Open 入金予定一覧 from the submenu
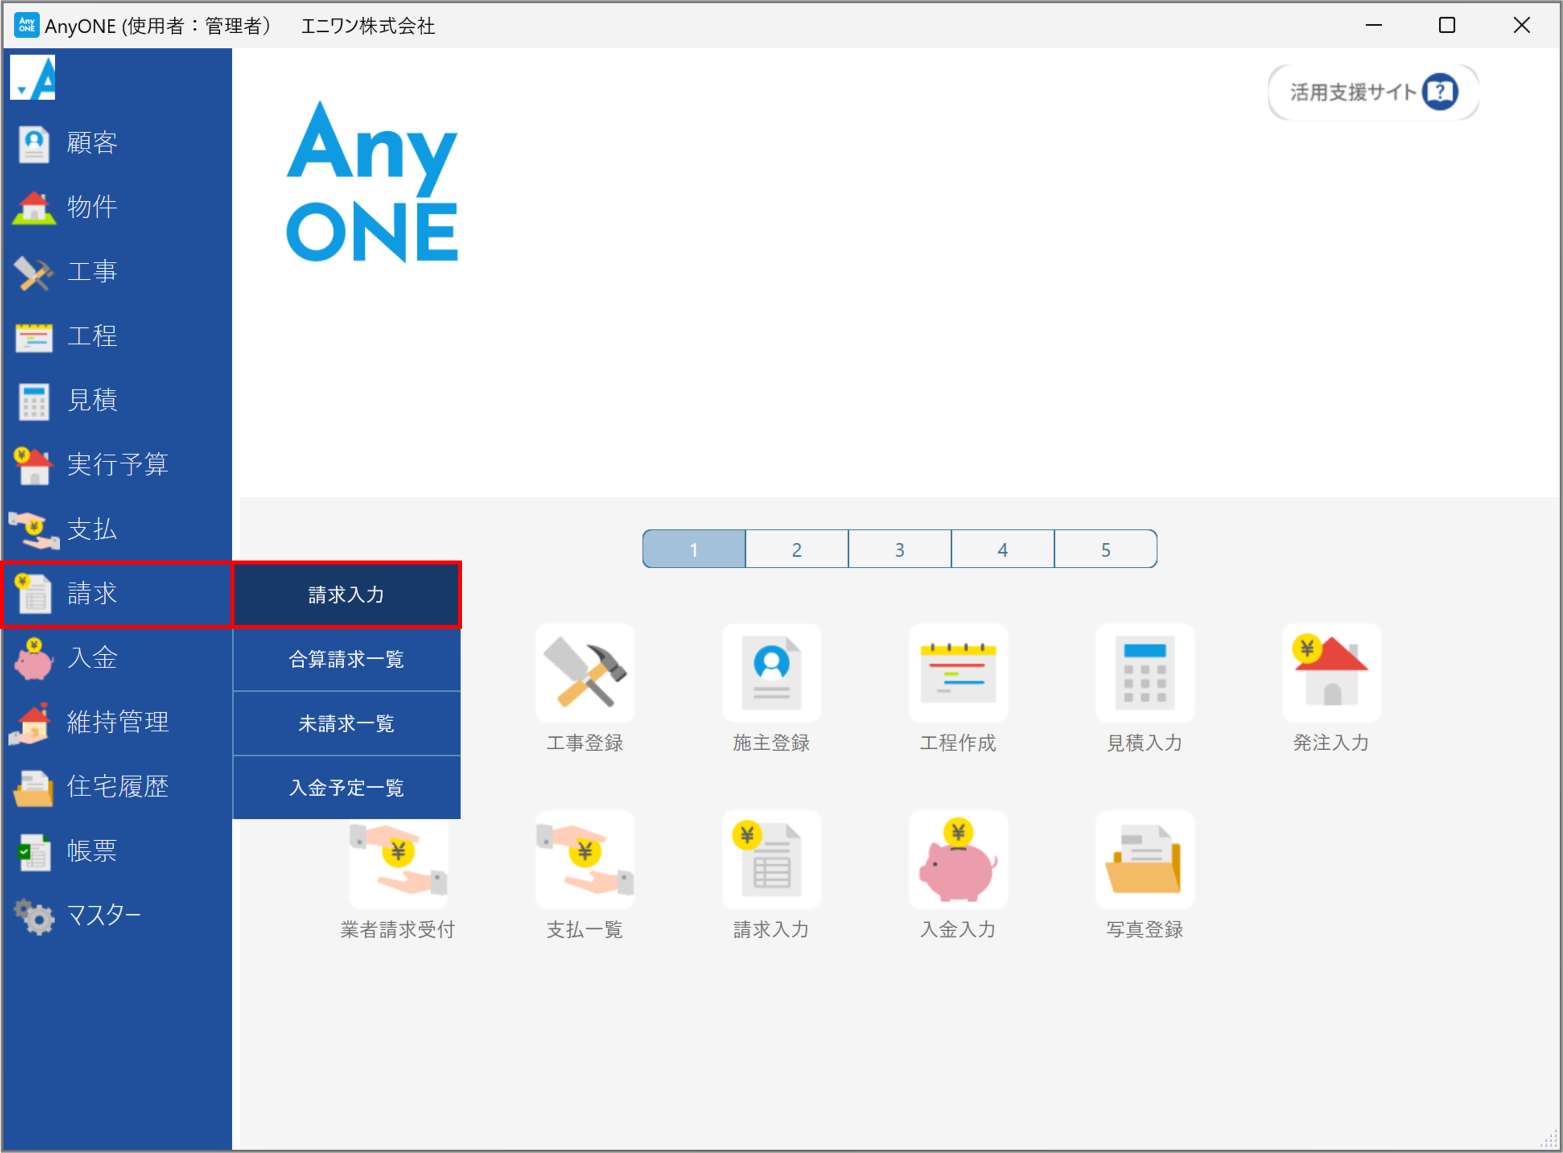 tap(346, 788)
